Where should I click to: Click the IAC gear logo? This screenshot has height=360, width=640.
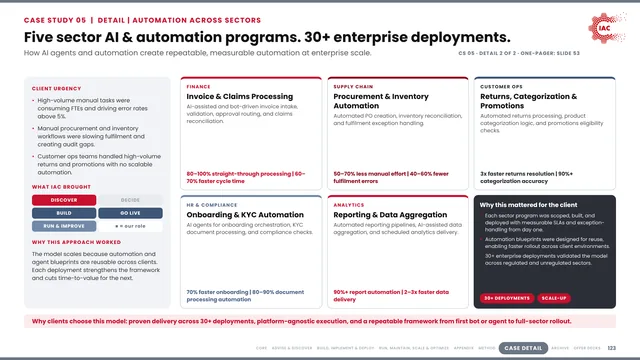607,28
